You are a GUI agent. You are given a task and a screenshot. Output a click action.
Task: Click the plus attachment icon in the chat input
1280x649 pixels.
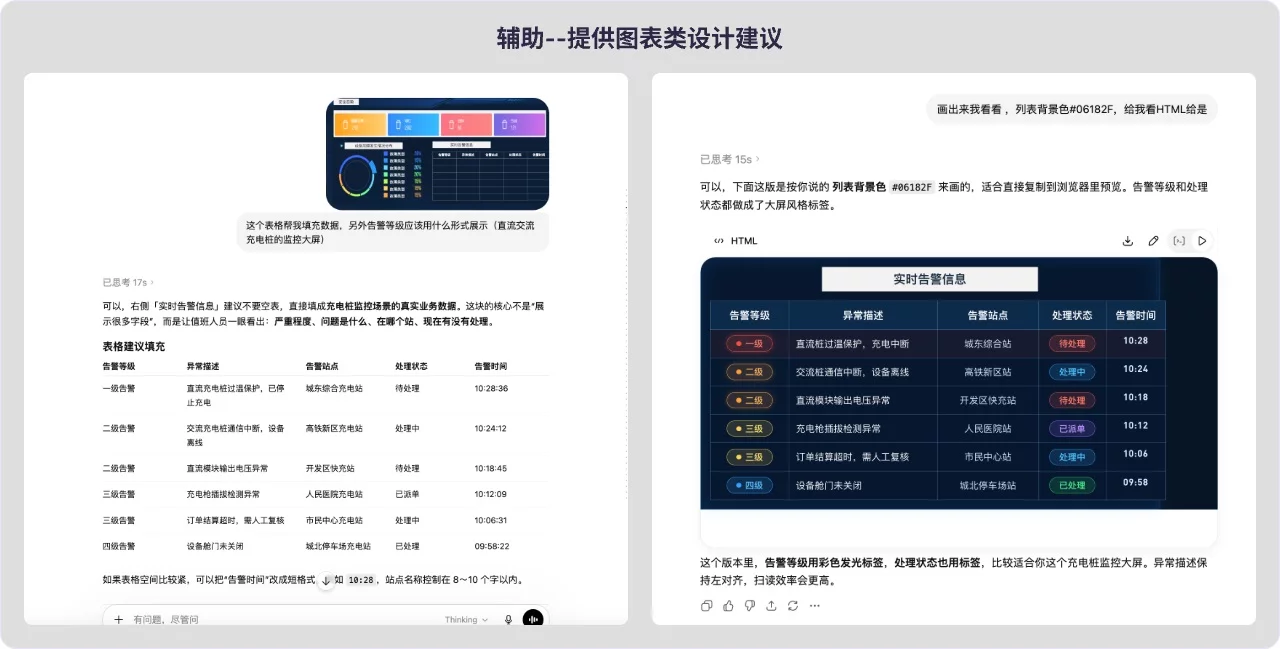coord(118,620)
